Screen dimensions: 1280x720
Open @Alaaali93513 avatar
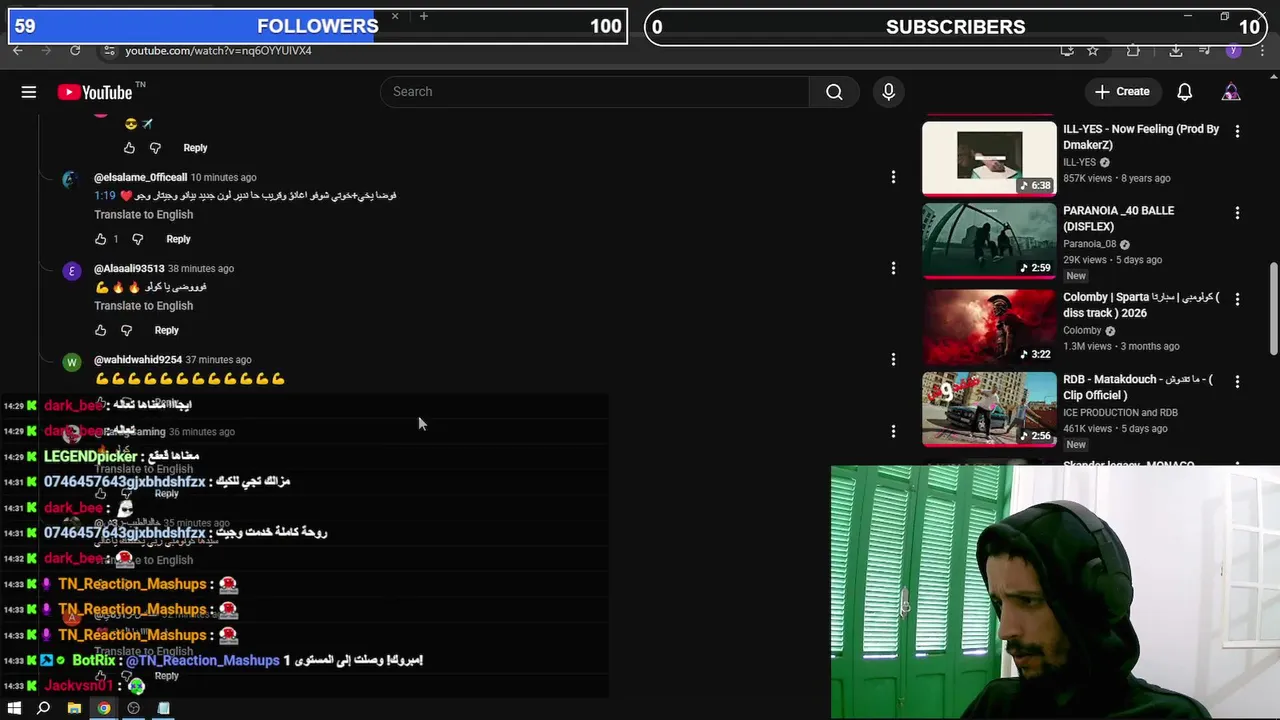pyautogui.click(x=71, y=271)
